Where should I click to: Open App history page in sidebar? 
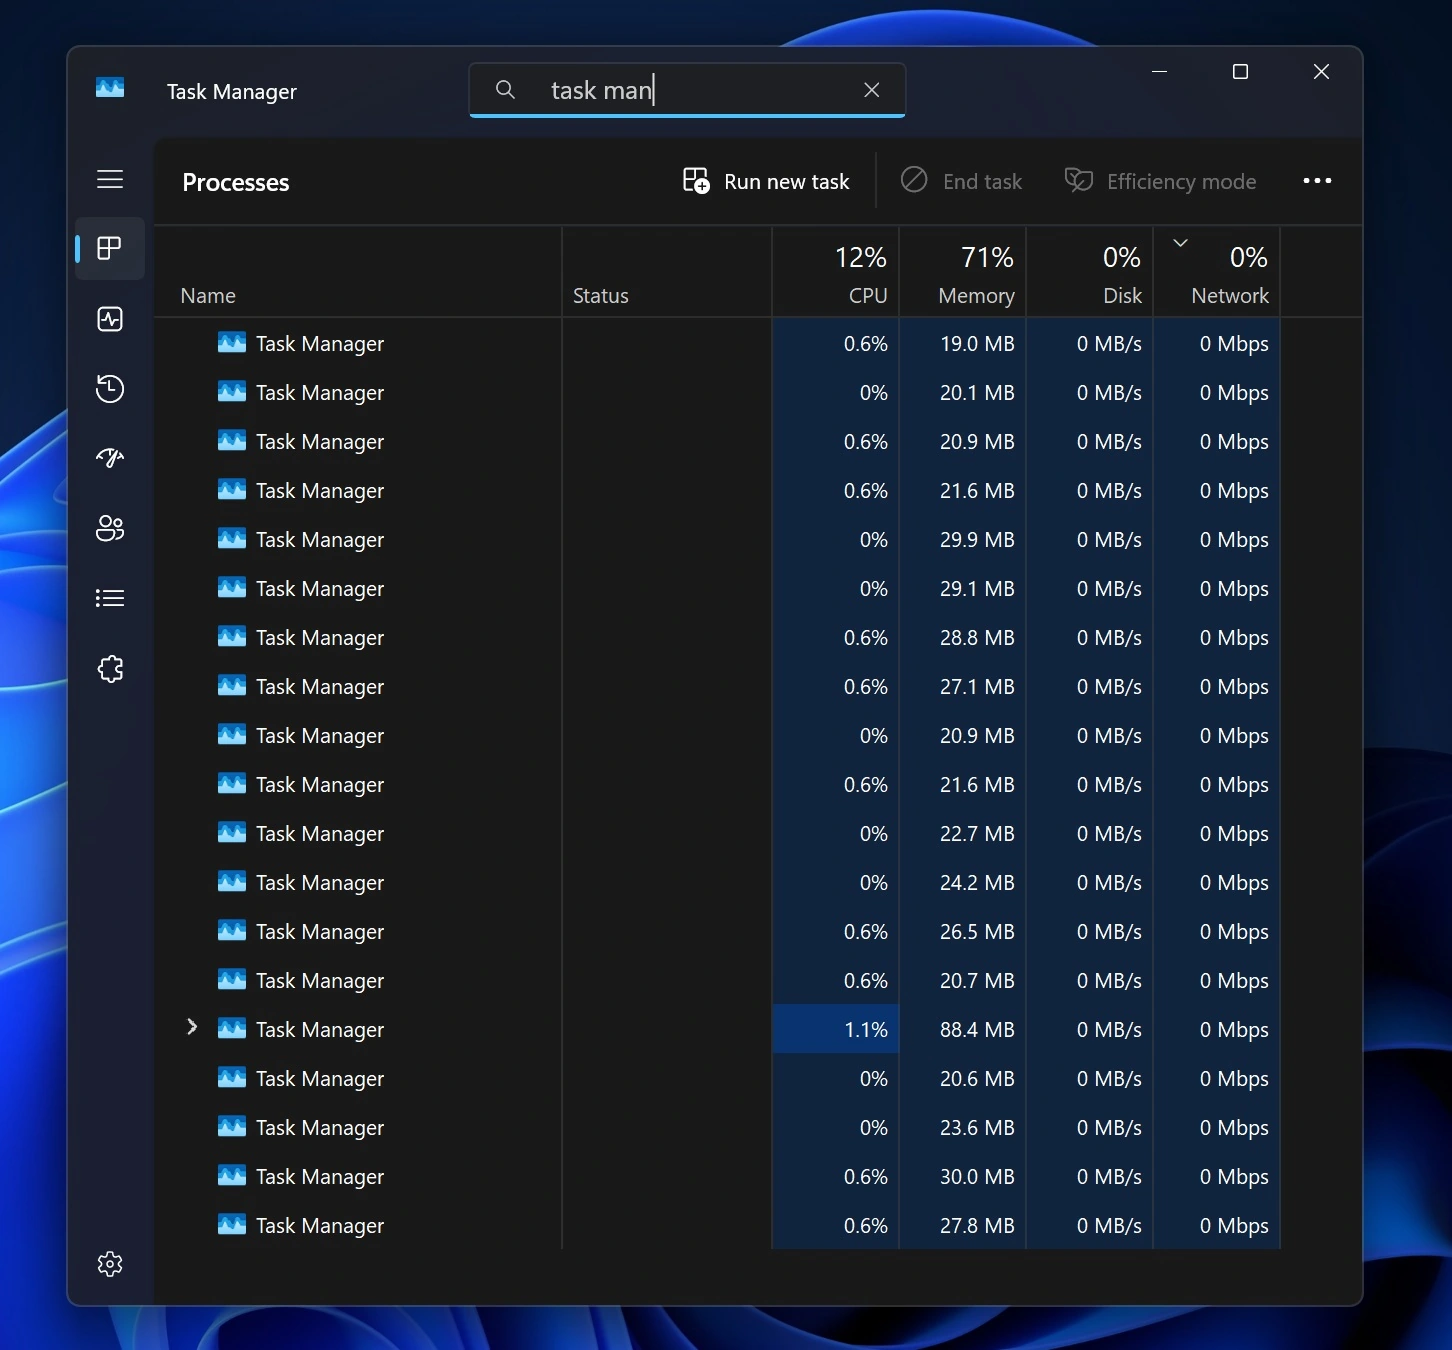click(x=110, y=389)
